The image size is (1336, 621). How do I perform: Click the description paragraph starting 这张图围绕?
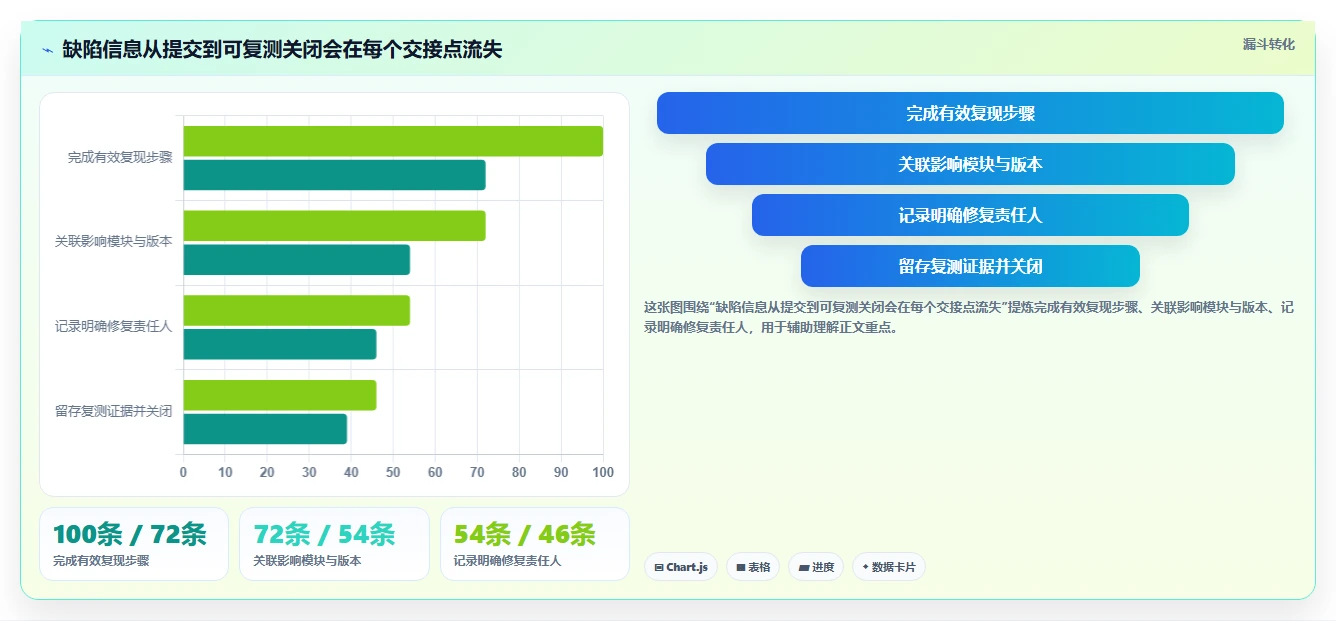click(969, 317)
